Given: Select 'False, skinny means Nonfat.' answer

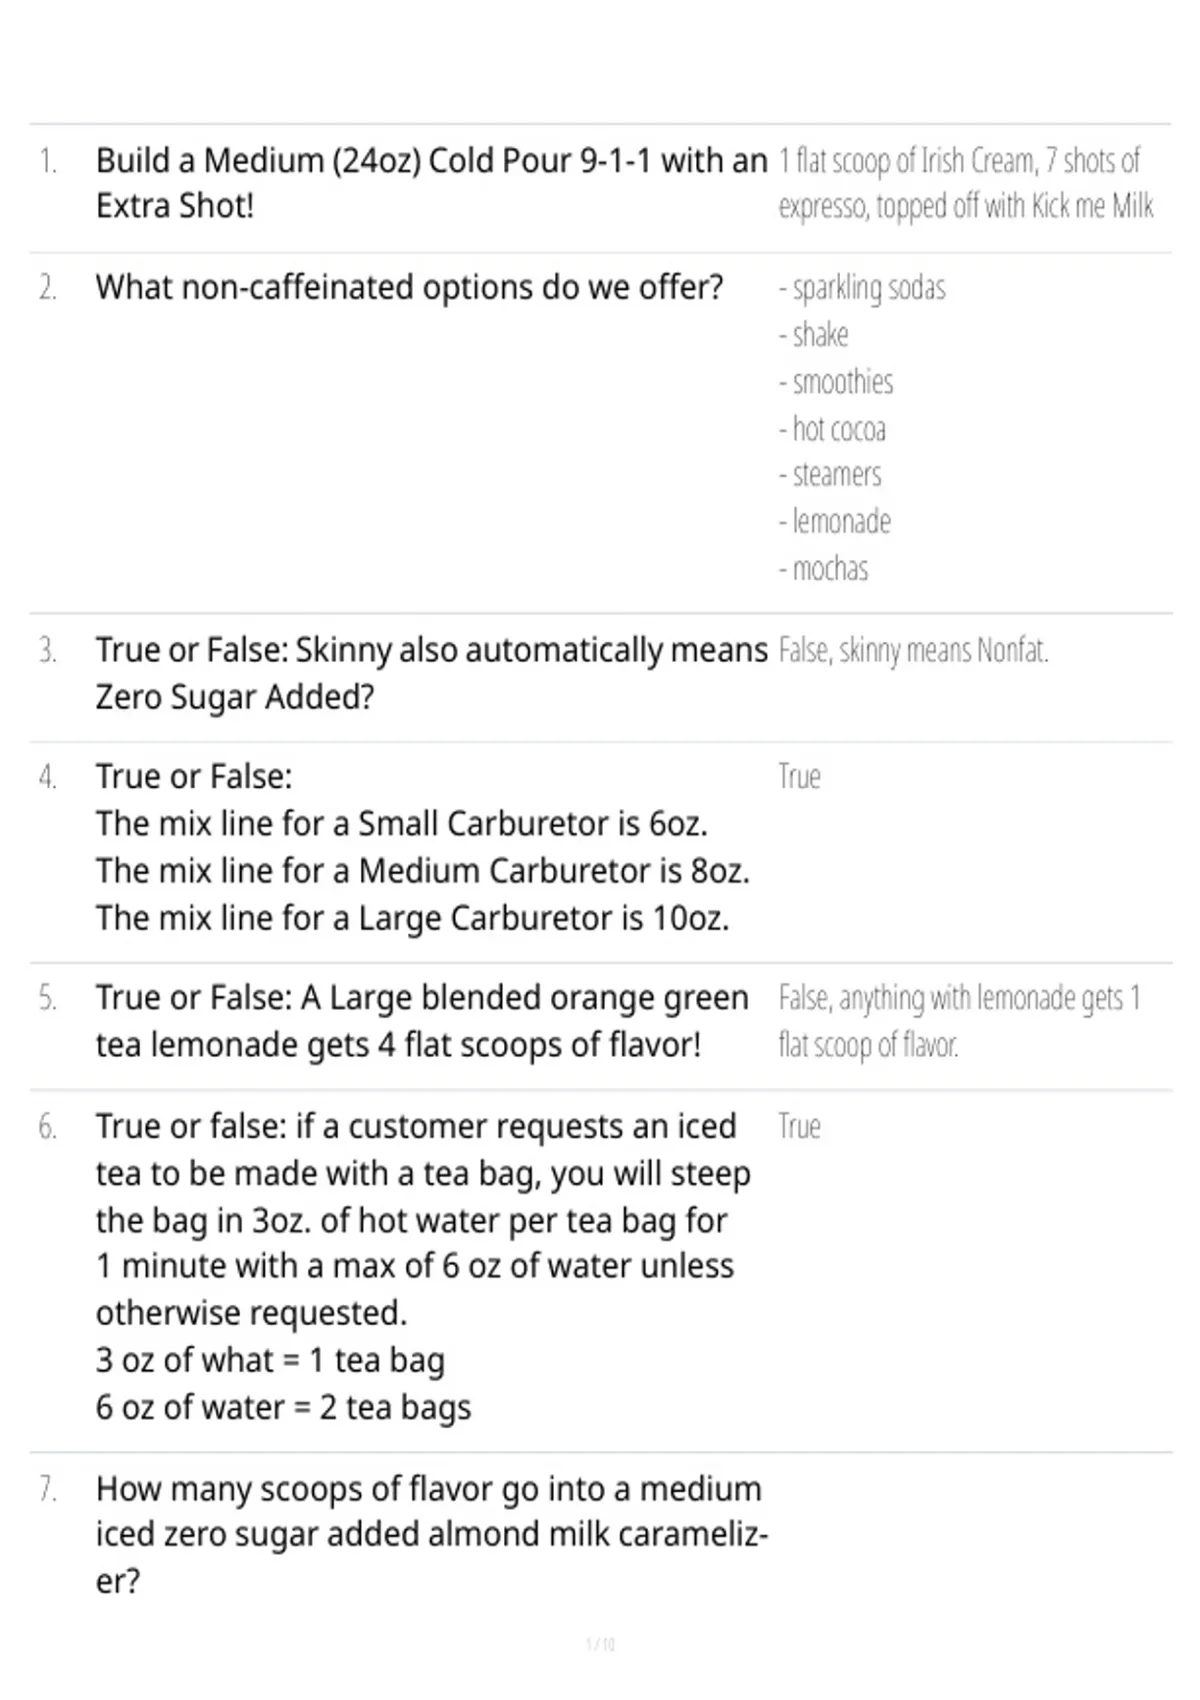Looking at the screenshot, I should click(913, 651).
